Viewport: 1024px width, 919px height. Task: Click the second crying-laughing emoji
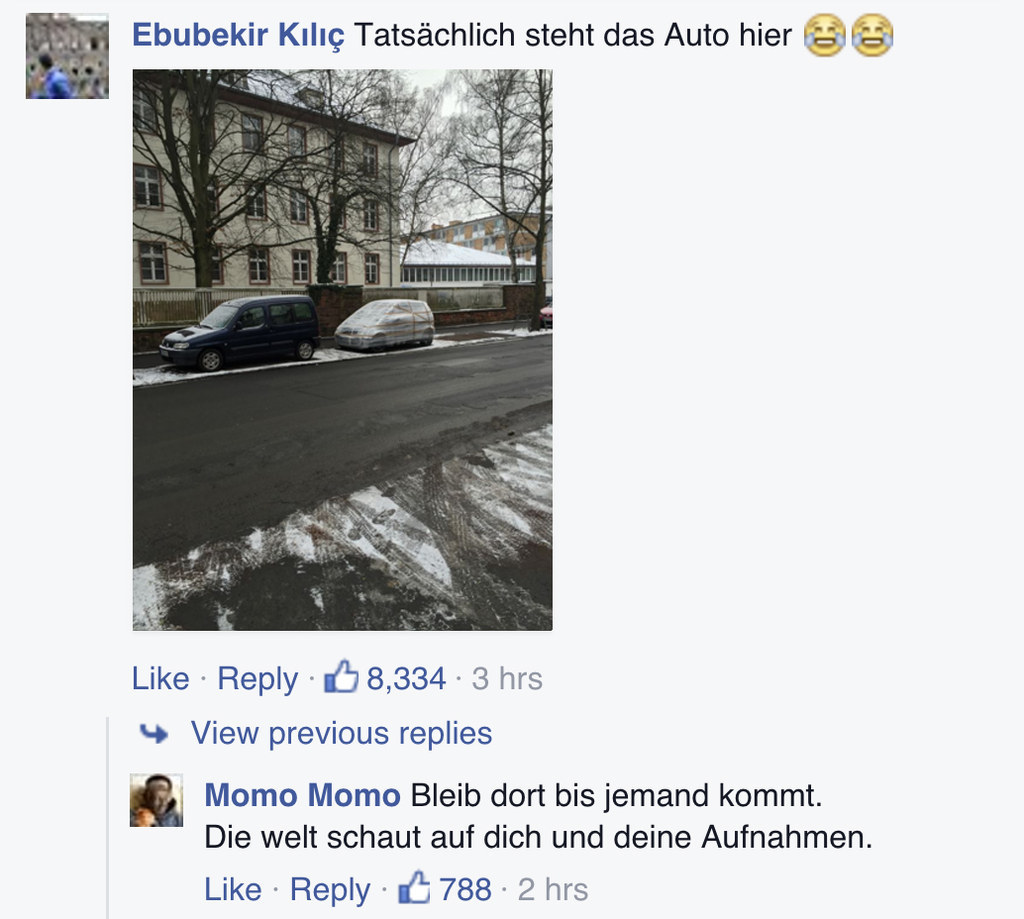click(872, 35)
